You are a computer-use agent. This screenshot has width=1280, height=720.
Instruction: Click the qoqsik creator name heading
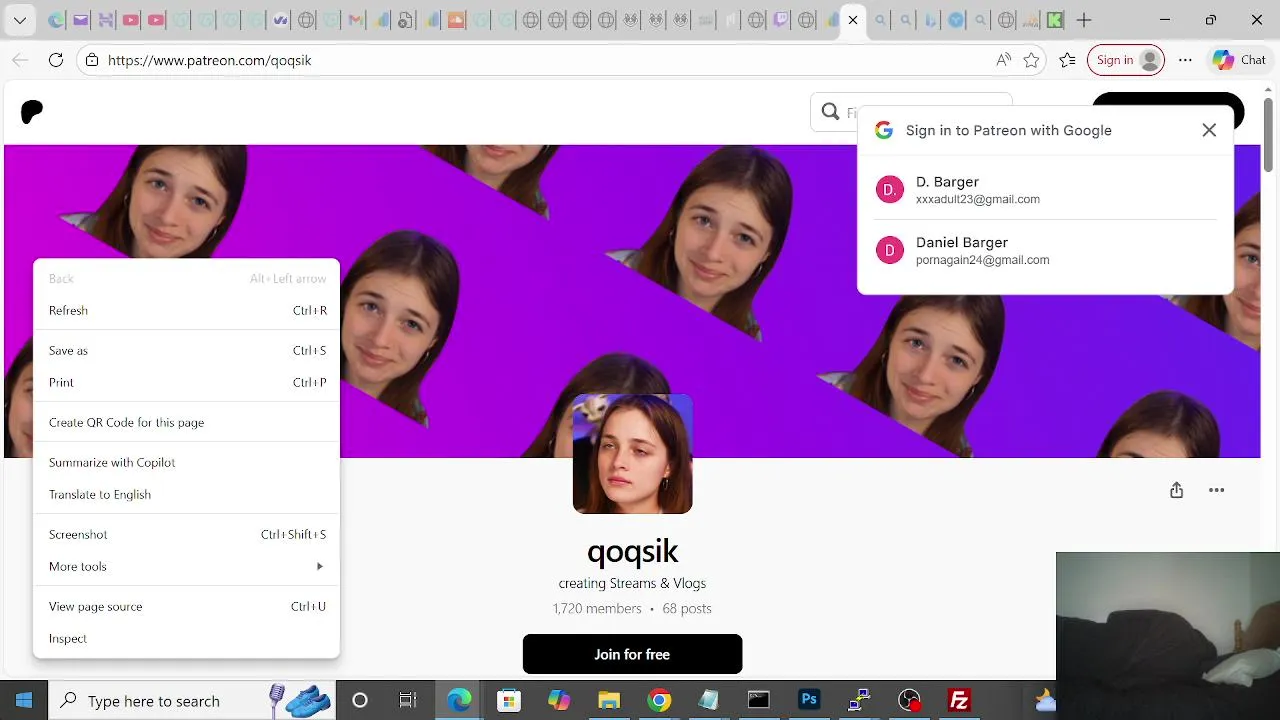632,551
